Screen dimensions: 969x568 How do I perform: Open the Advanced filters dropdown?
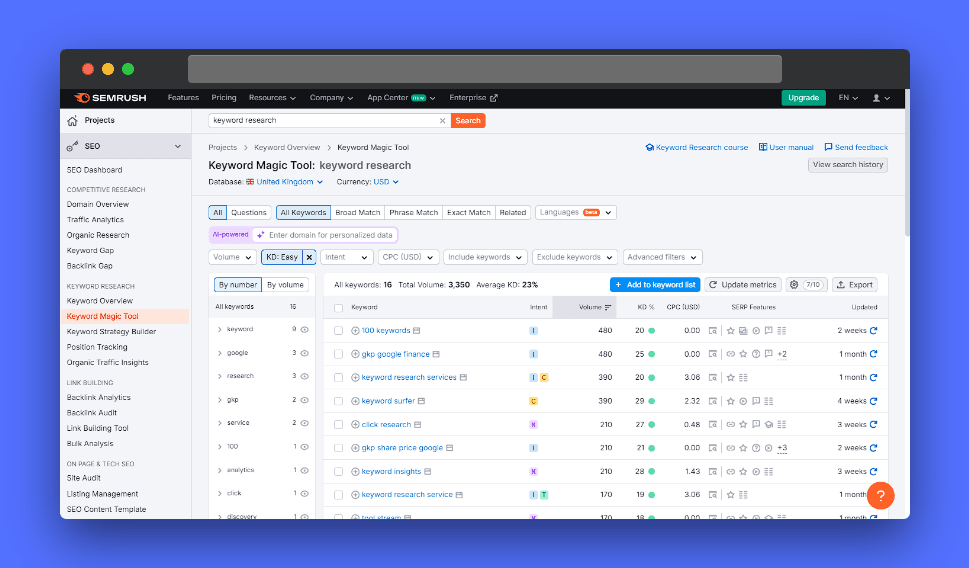pyautogui.click(x=662, y=257)
